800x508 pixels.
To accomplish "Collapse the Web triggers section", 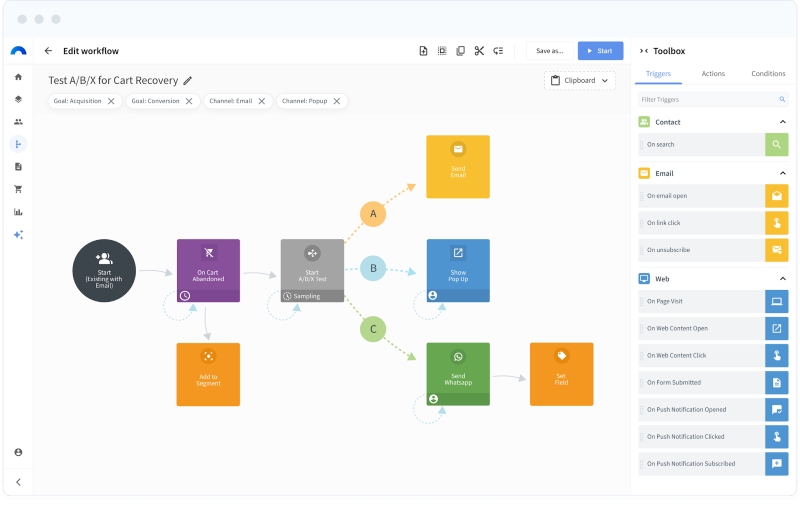I will click(782, 279).
